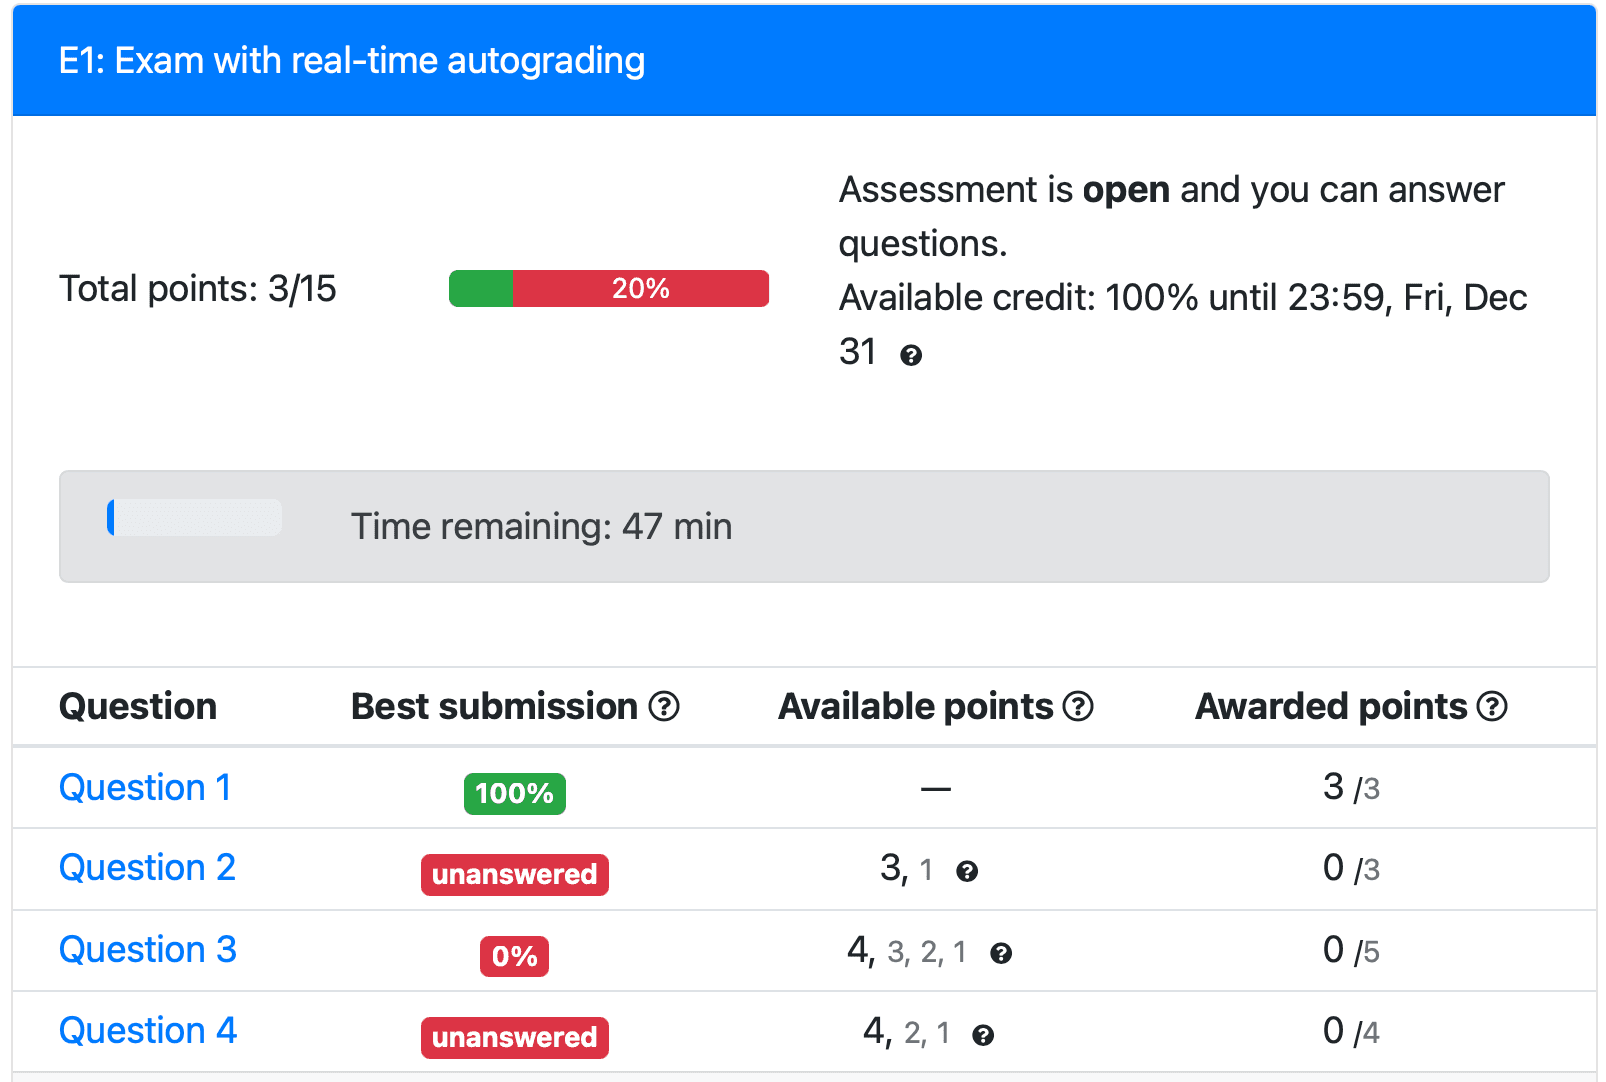Open Question 3
The width and height of the screenshot is (1606, 1082).
tap(147, 950)
